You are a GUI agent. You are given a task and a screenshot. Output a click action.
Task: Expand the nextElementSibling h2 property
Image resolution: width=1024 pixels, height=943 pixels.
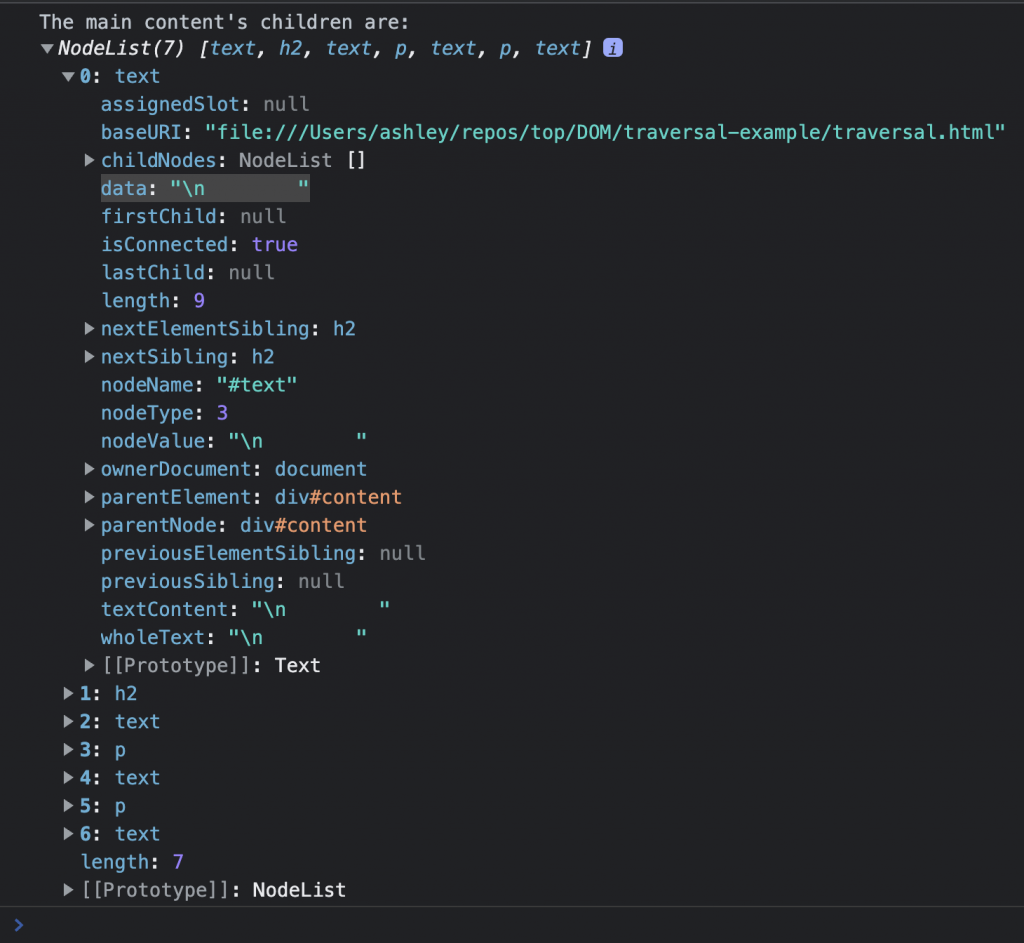point(90,329)
